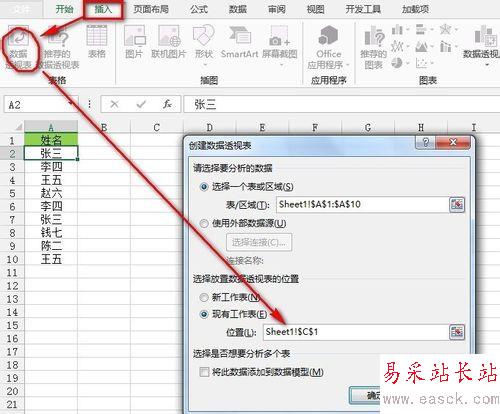Viewport: 500px width, 414px height.
Task: Click the formula bar containing 张三
Action: [342, 104]
